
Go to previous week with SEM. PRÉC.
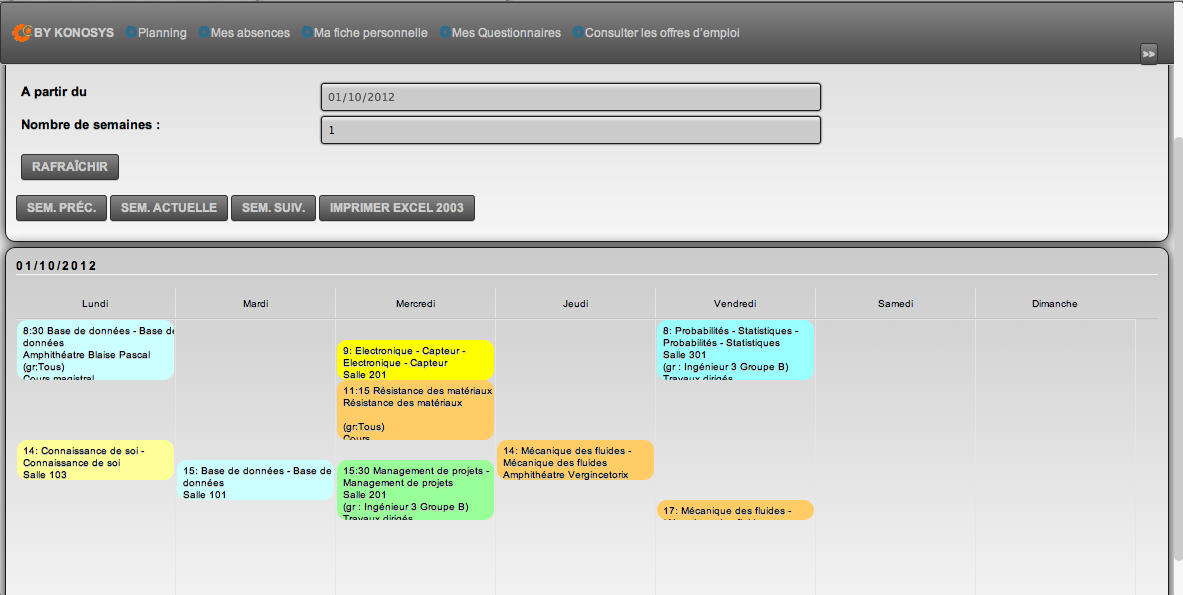pyautogui.click(x=62, y=207)
